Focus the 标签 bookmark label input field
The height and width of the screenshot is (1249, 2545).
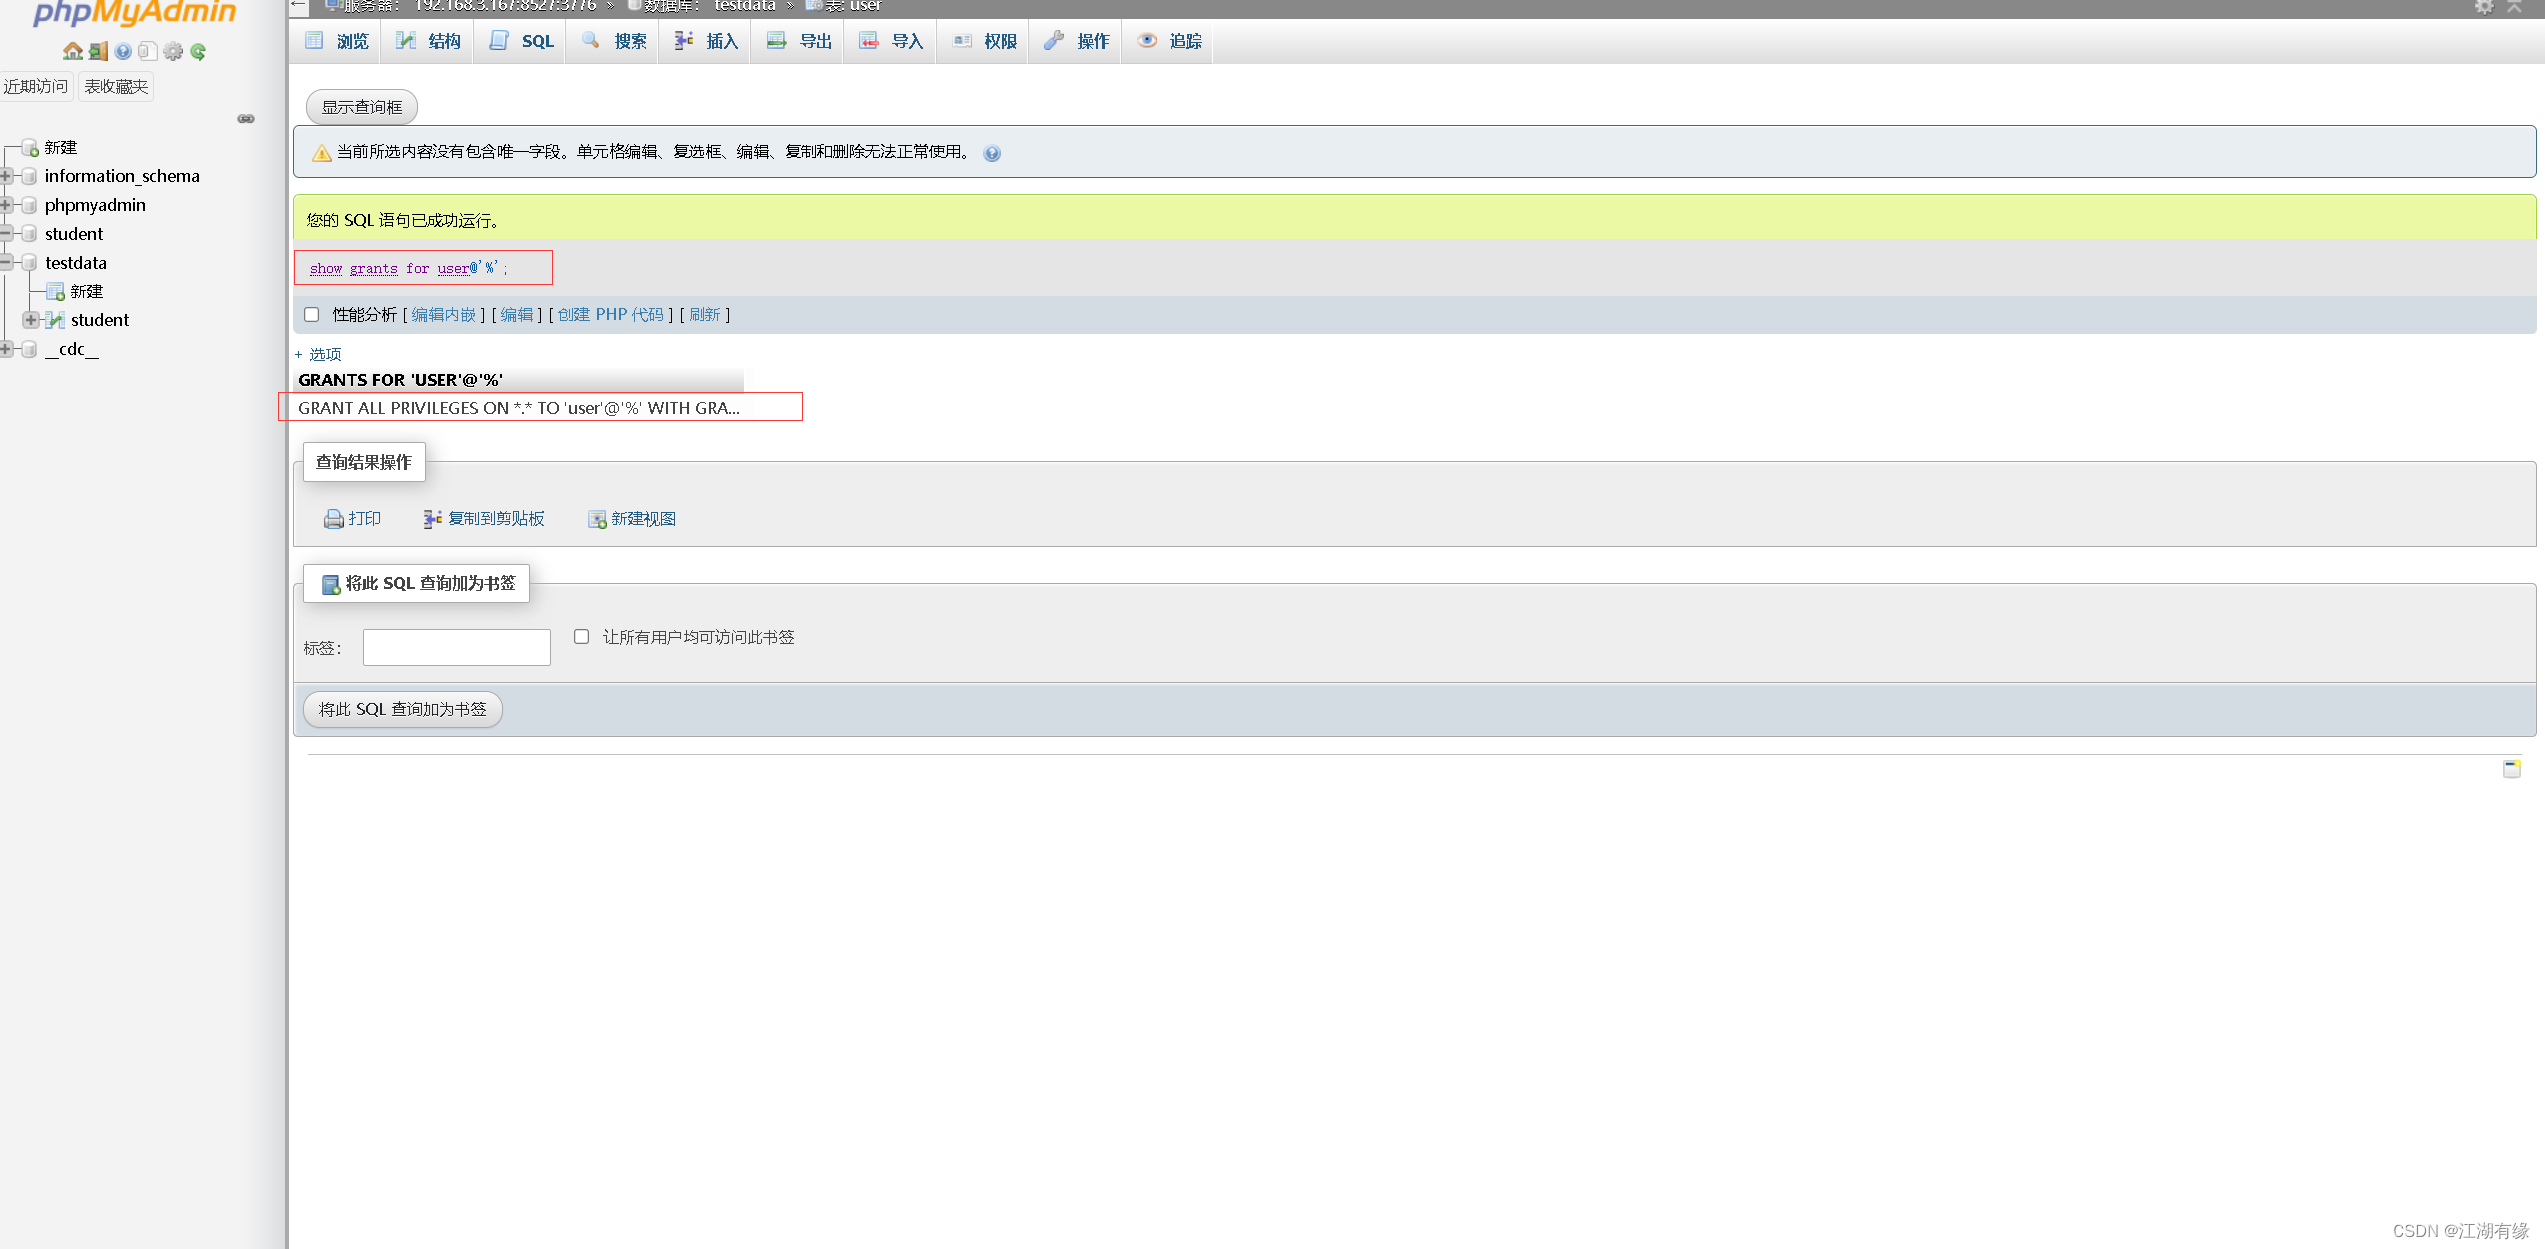(x=457, y=647)
